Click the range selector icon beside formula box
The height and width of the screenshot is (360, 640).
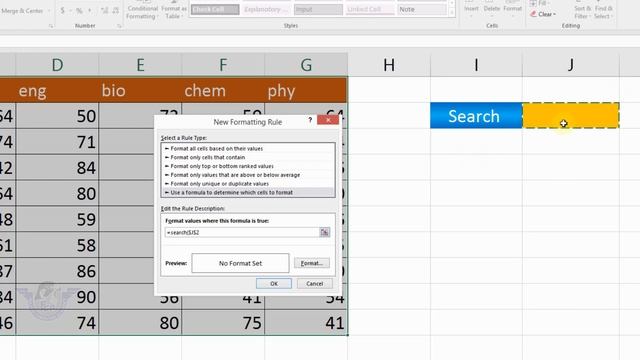point(324,232)
